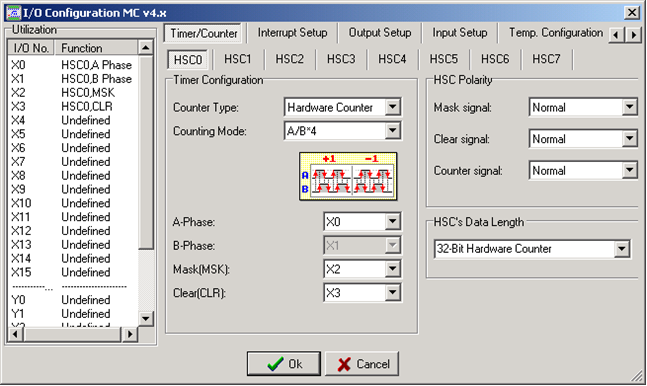647x386 pixels.
Task: Select the HSC6 sub-tab
Action: pyautogui.click(x=495, y=59)
